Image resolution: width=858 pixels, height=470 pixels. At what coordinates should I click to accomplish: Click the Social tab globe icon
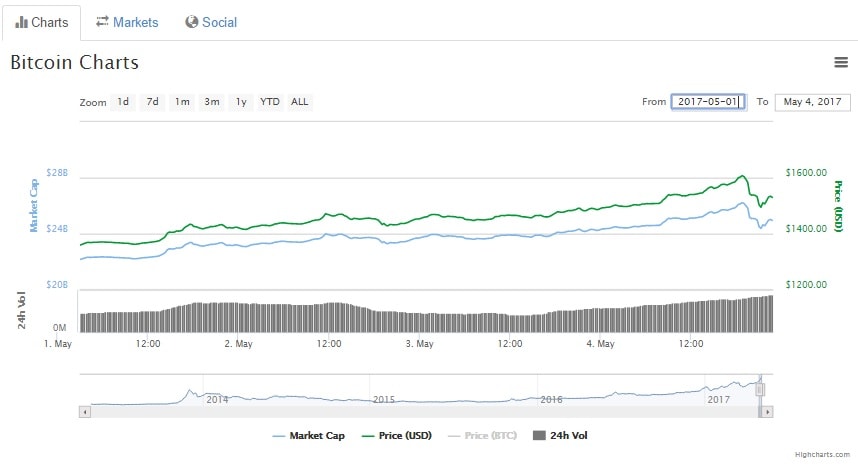(x=192, y=22)
